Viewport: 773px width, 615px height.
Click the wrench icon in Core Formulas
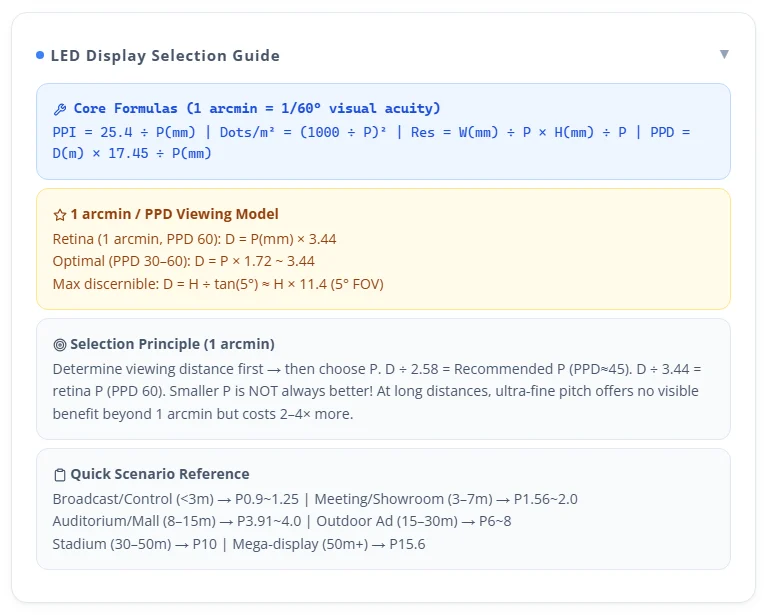point(60,109)
